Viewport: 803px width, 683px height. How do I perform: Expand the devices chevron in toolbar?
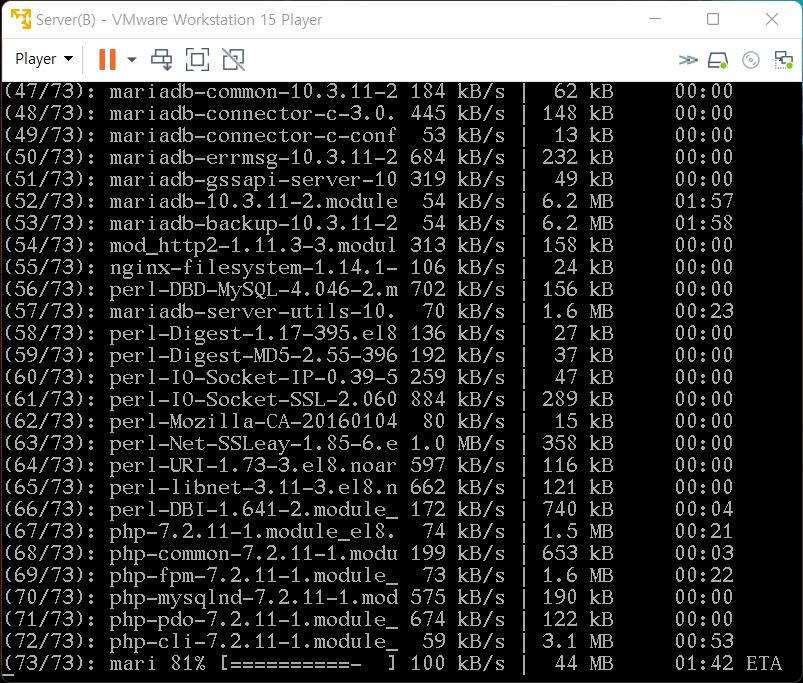coord(688,60)
